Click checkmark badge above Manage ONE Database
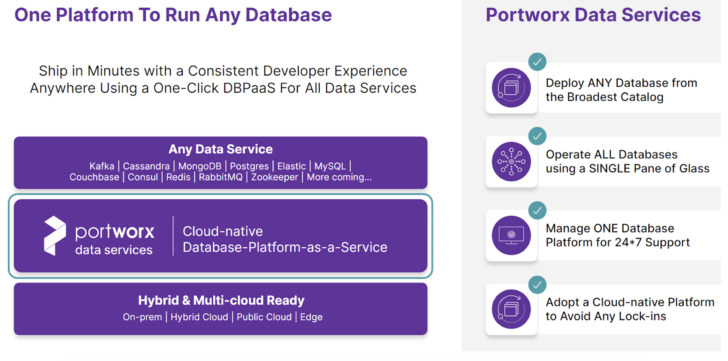Screen dimensions: 728x361 537,210
